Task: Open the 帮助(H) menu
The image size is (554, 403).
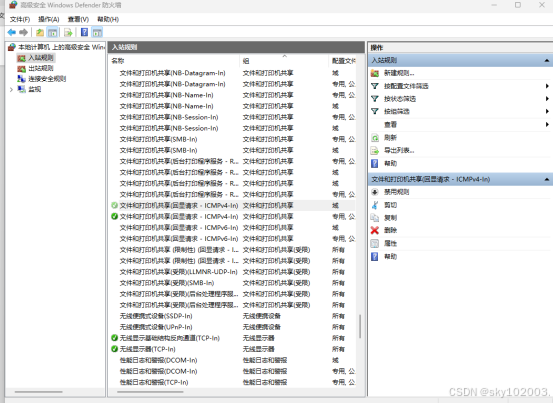Action: click(x=108, y=19)
